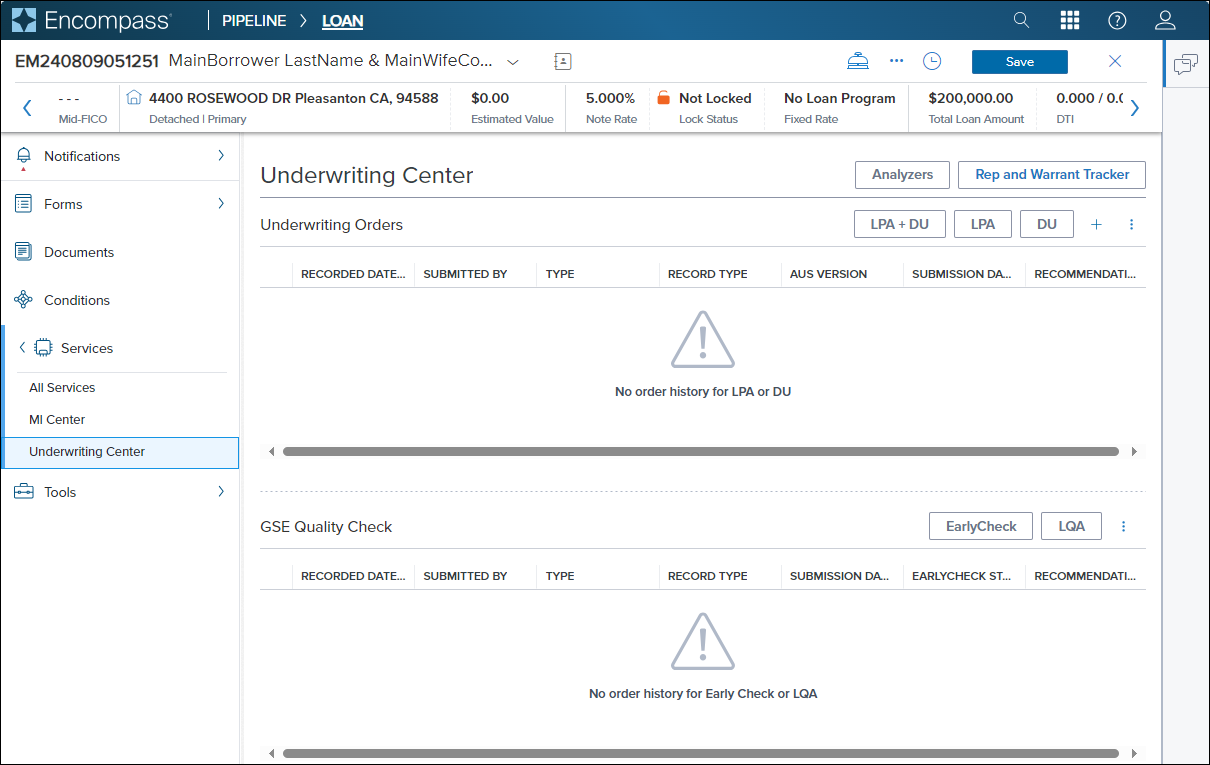Open the help question mark icon
Screen dimensions: 1210x765
tap(1117, 20)
